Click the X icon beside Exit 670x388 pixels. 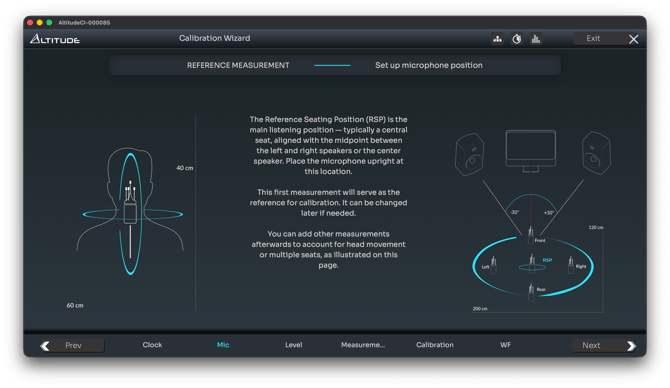pos(634,39)
